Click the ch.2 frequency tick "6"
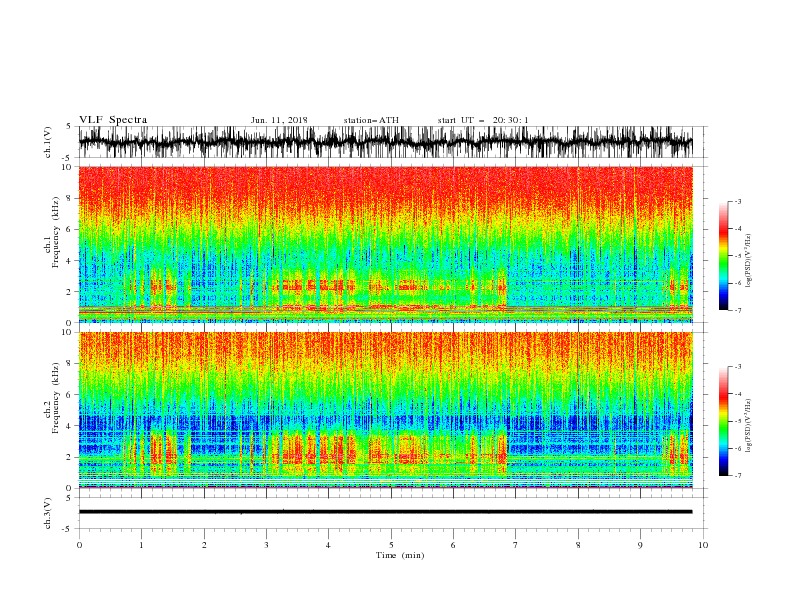792x612 pixels. click(70, 395)
